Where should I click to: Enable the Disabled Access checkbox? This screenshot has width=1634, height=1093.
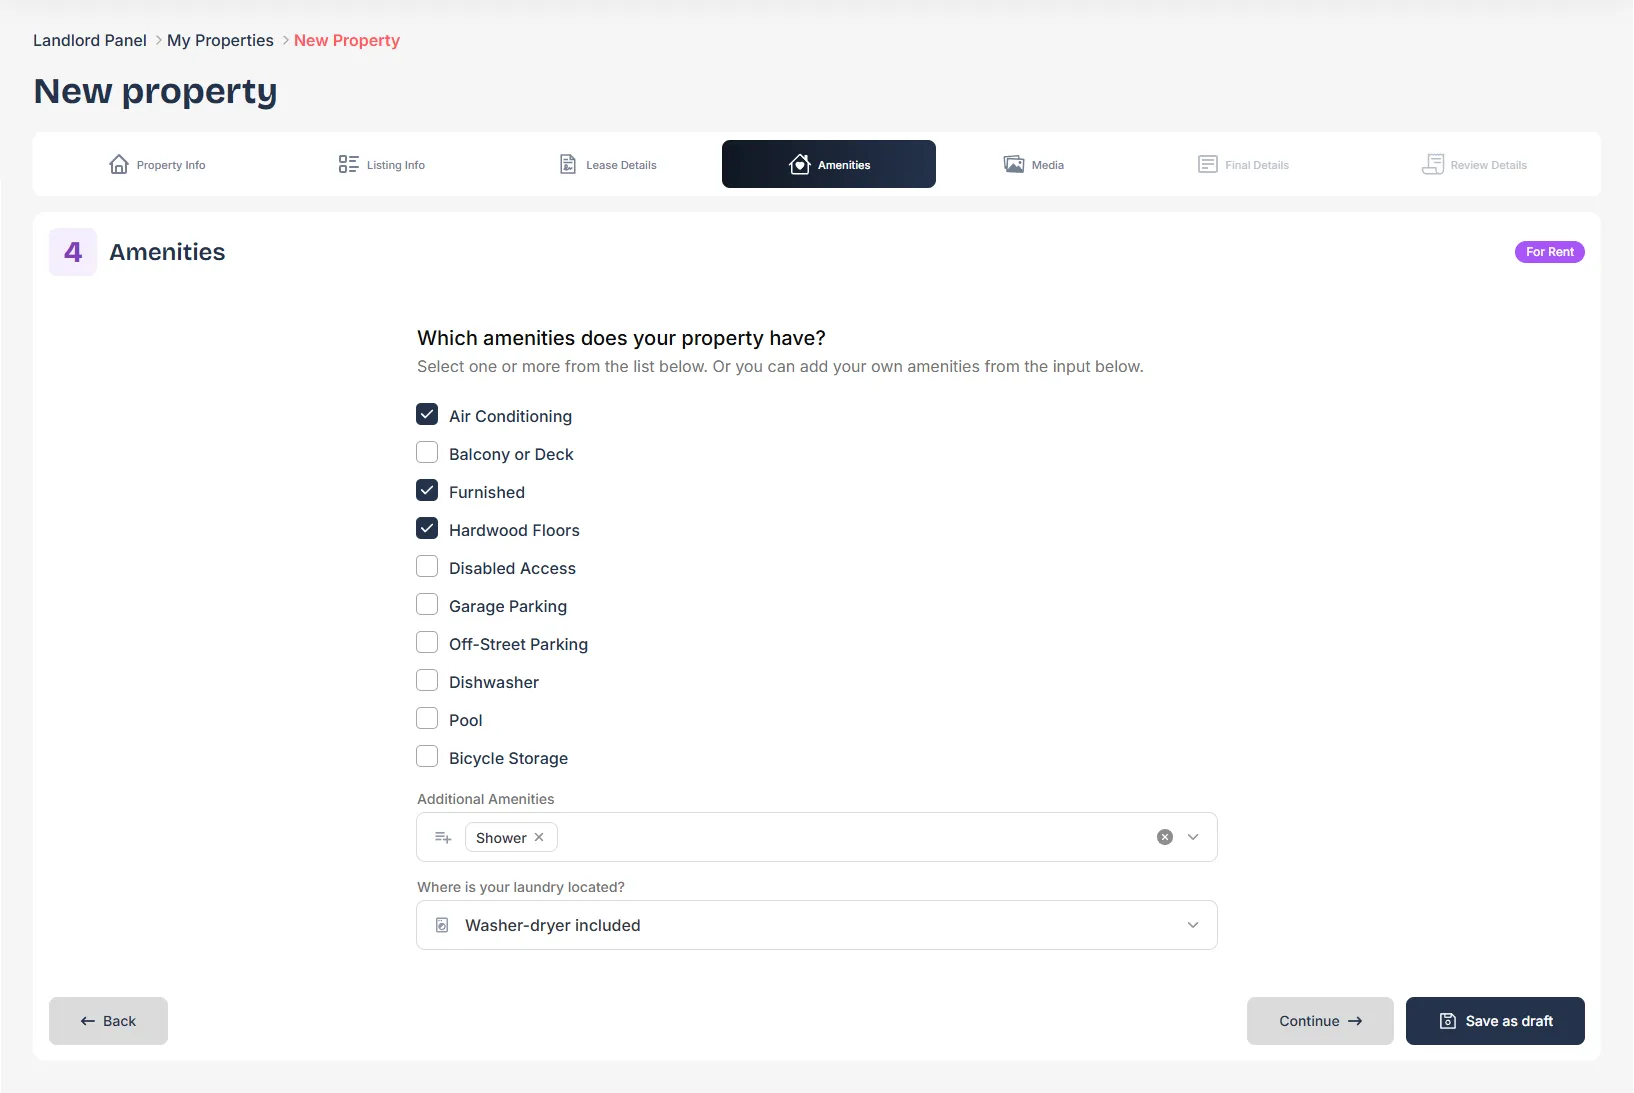click(427, 566)
